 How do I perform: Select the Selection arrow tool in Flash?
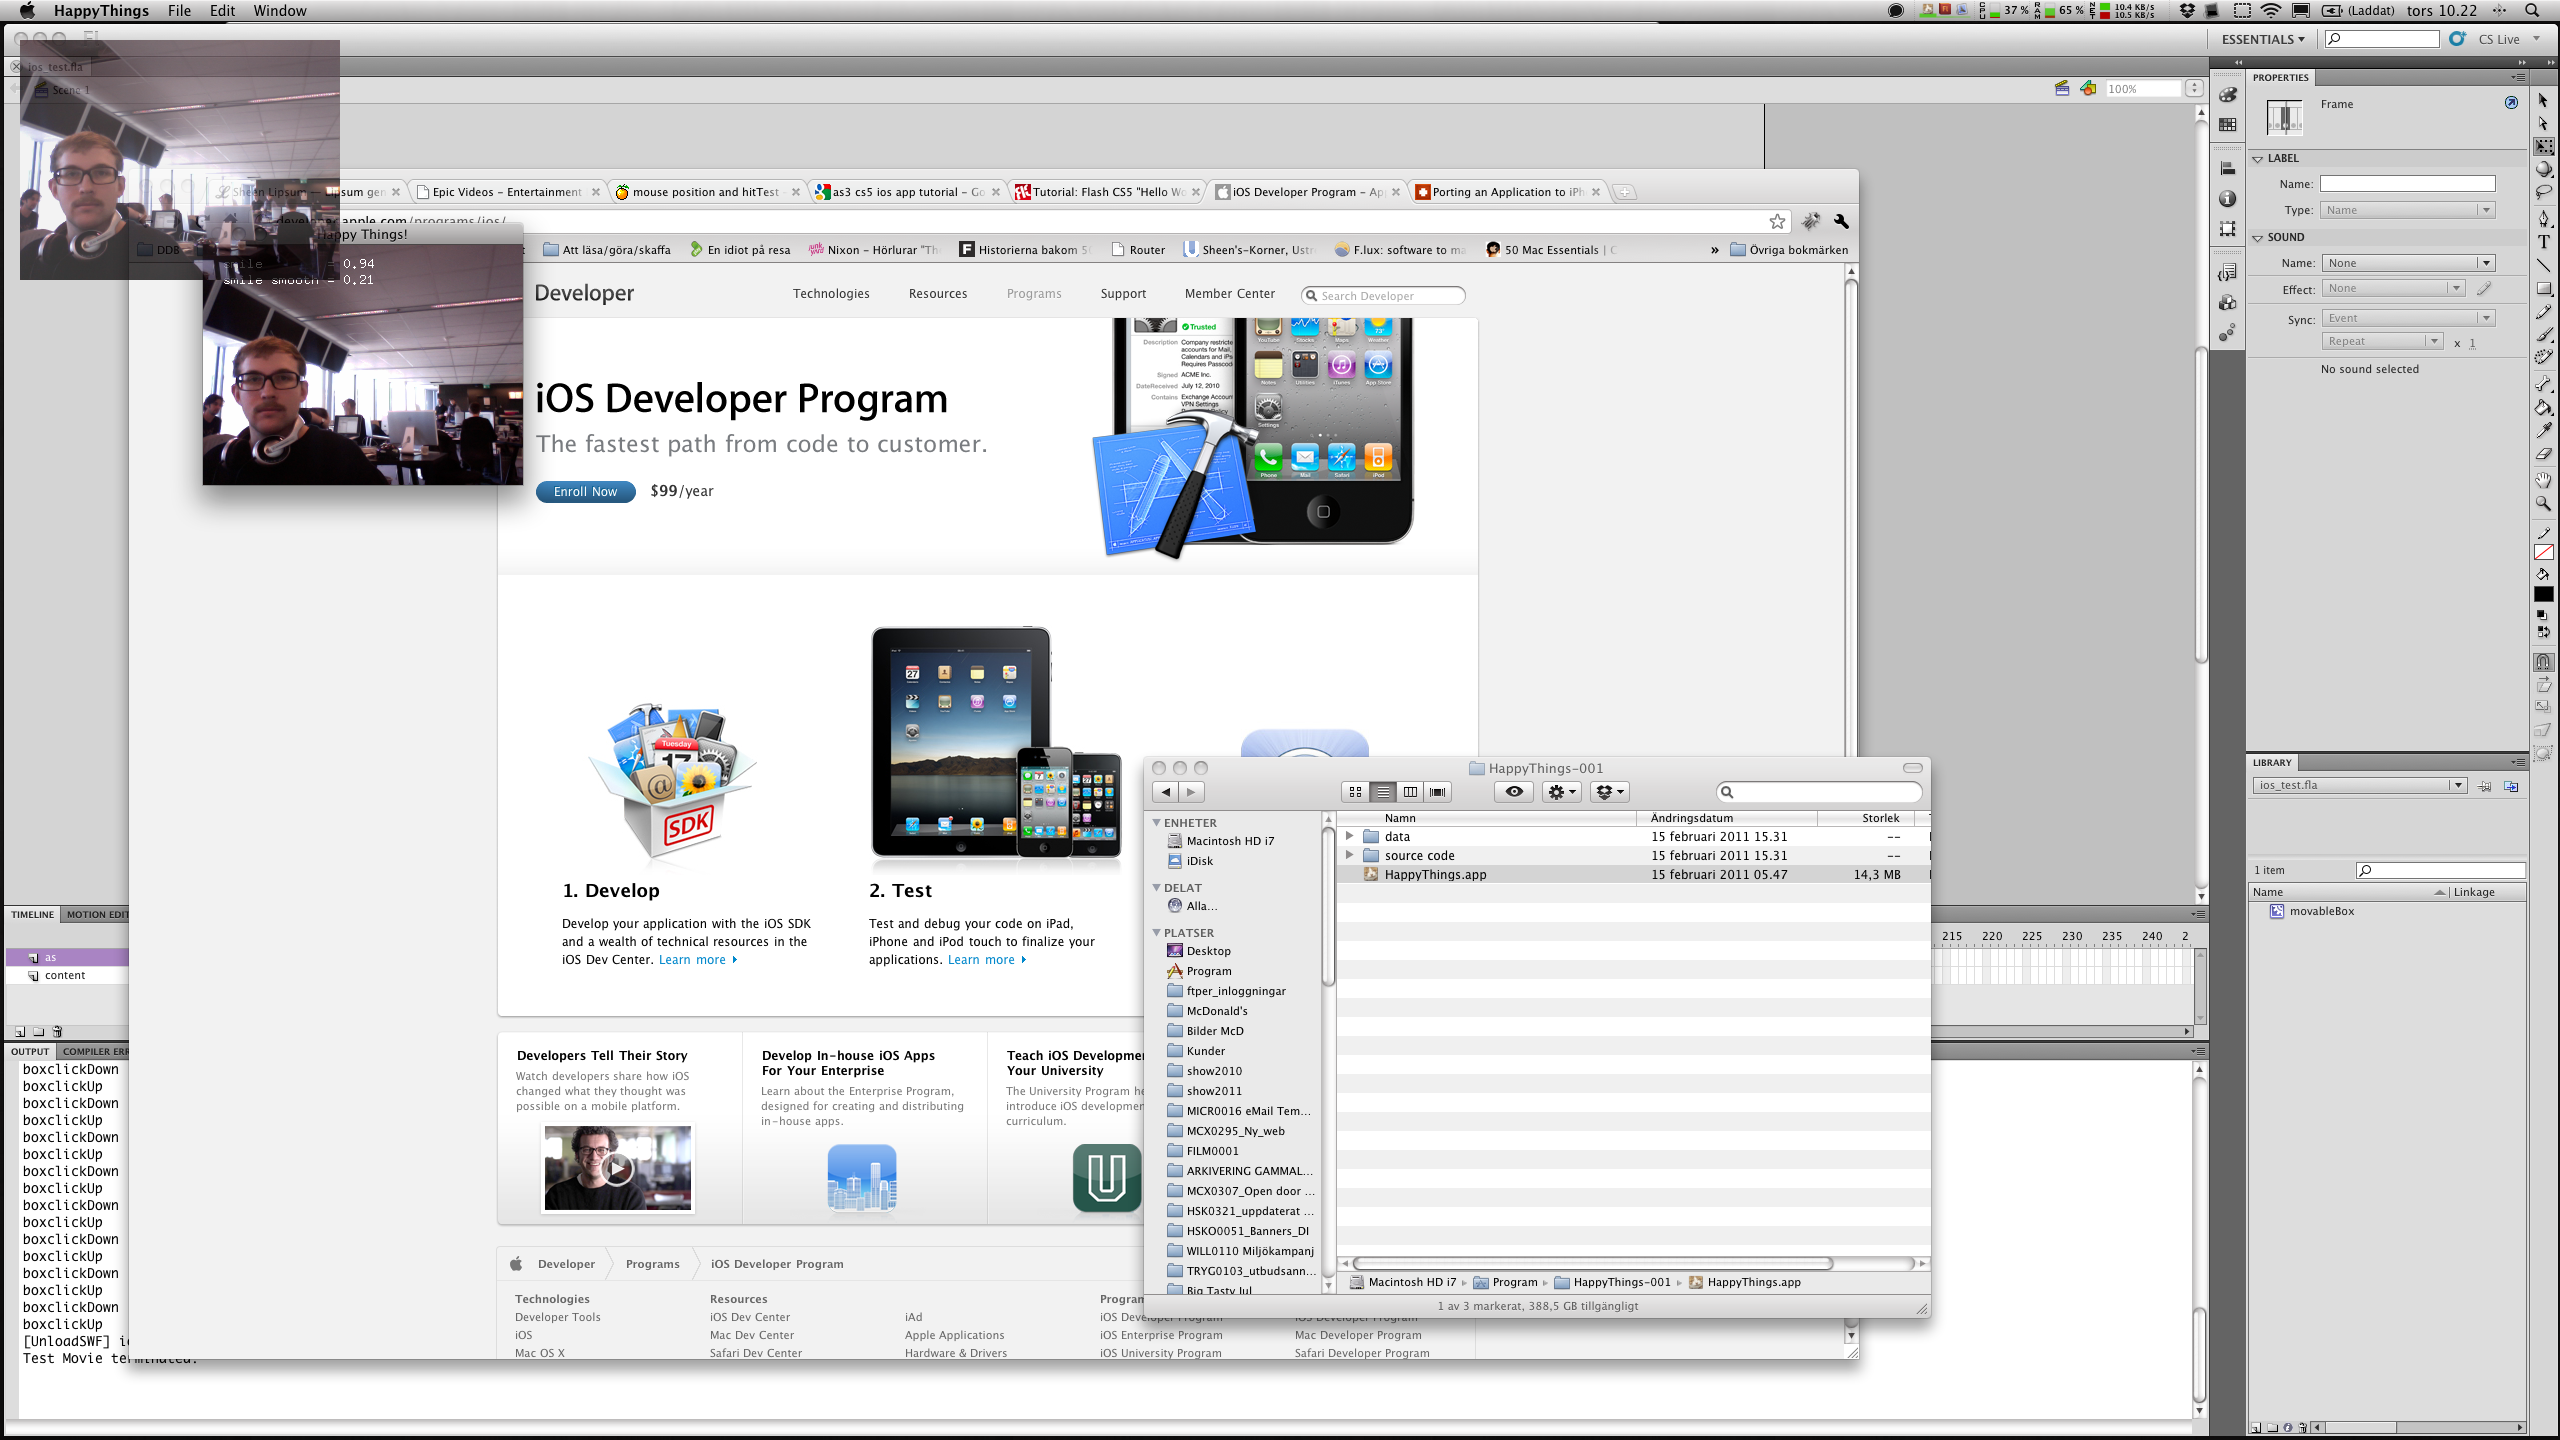2543,100
